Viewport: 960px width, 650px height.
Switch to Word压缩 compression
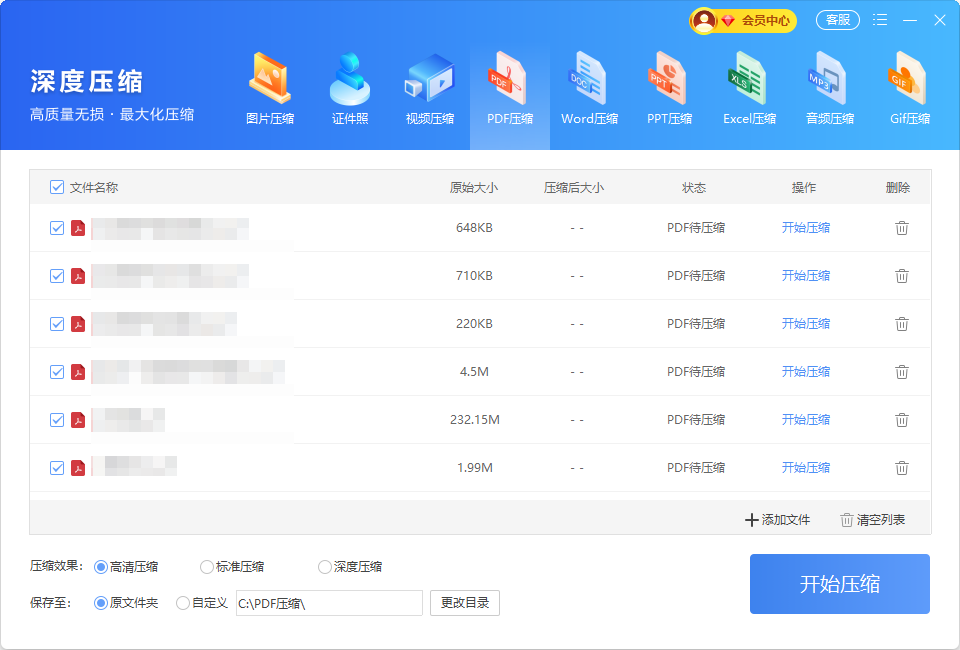pos(590,90)
